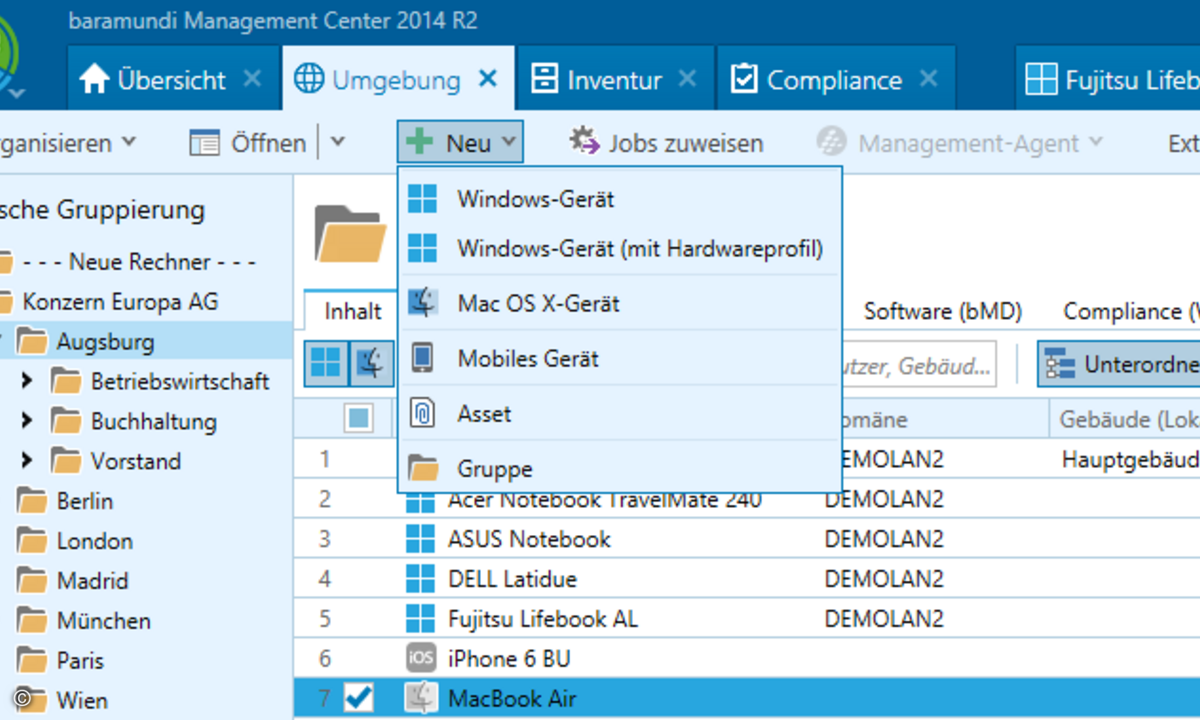Click the Asset paperclip icon
This screenshot has height=720, width=1200.
point(423,413)
